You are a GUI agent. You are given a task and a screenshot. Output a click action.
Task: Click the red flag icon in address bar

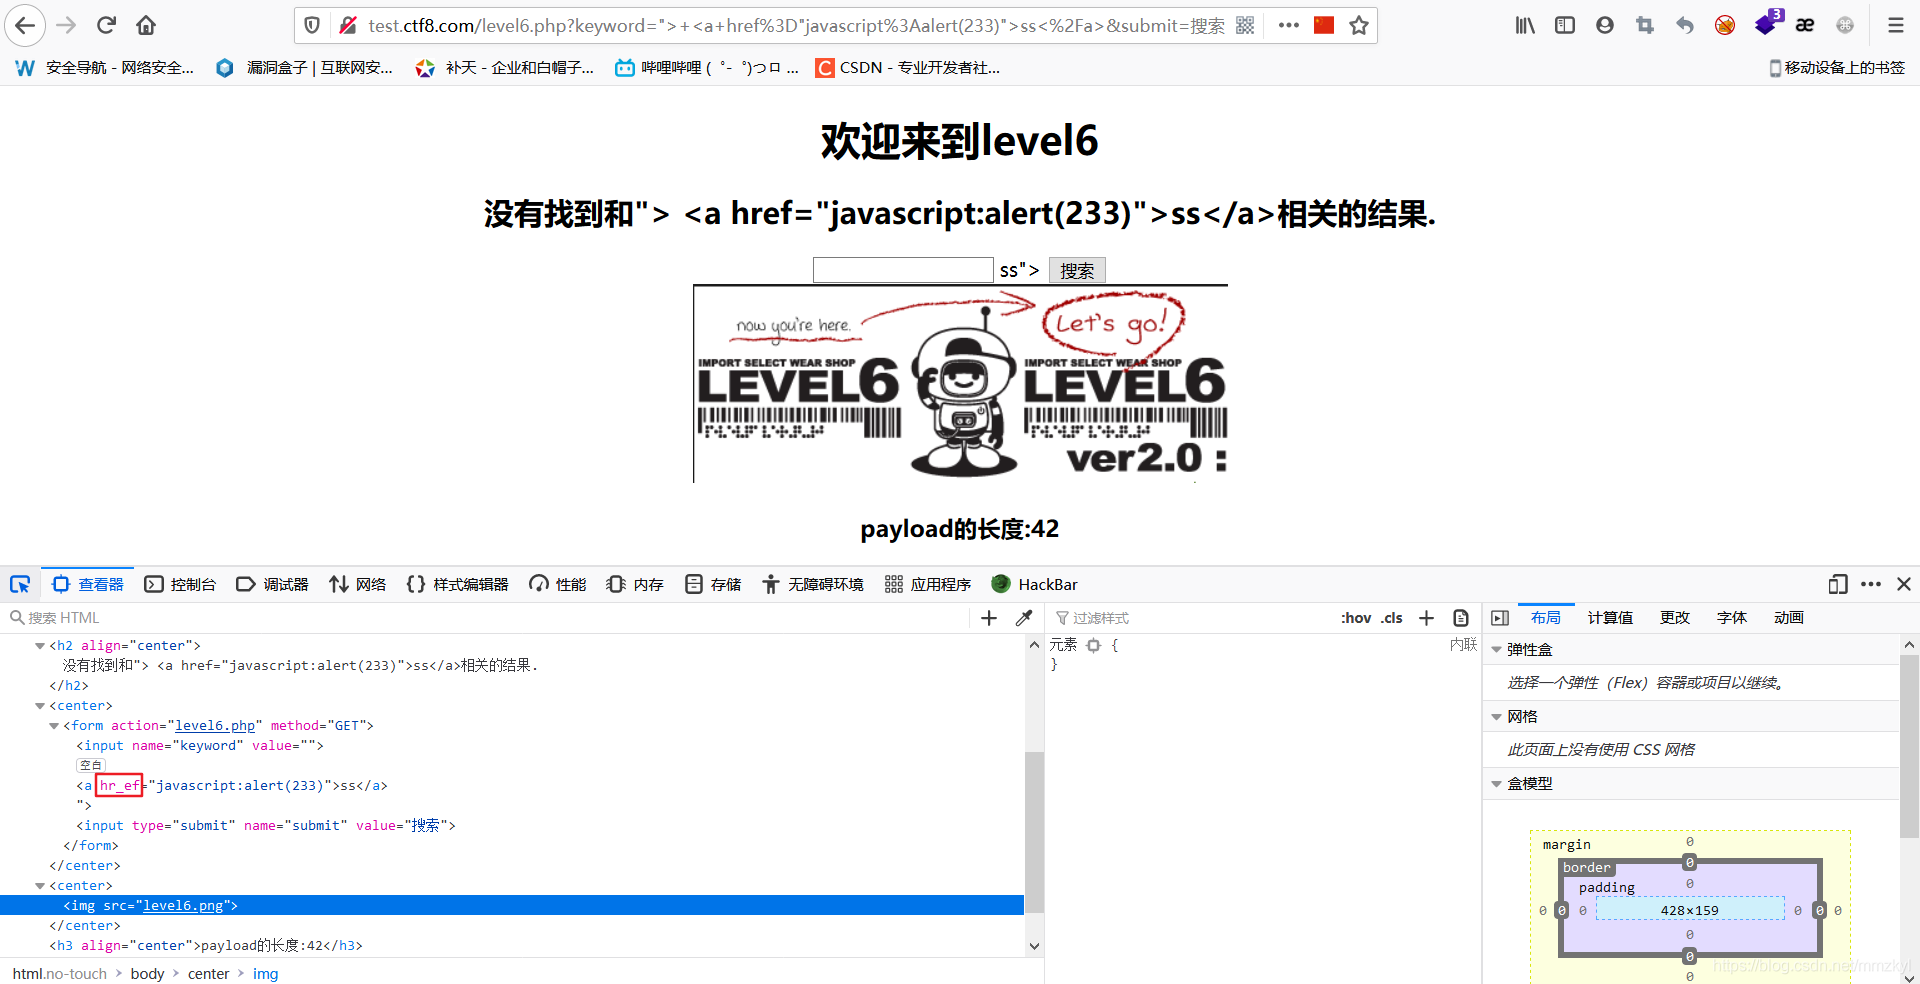(x=1324, y=25)
